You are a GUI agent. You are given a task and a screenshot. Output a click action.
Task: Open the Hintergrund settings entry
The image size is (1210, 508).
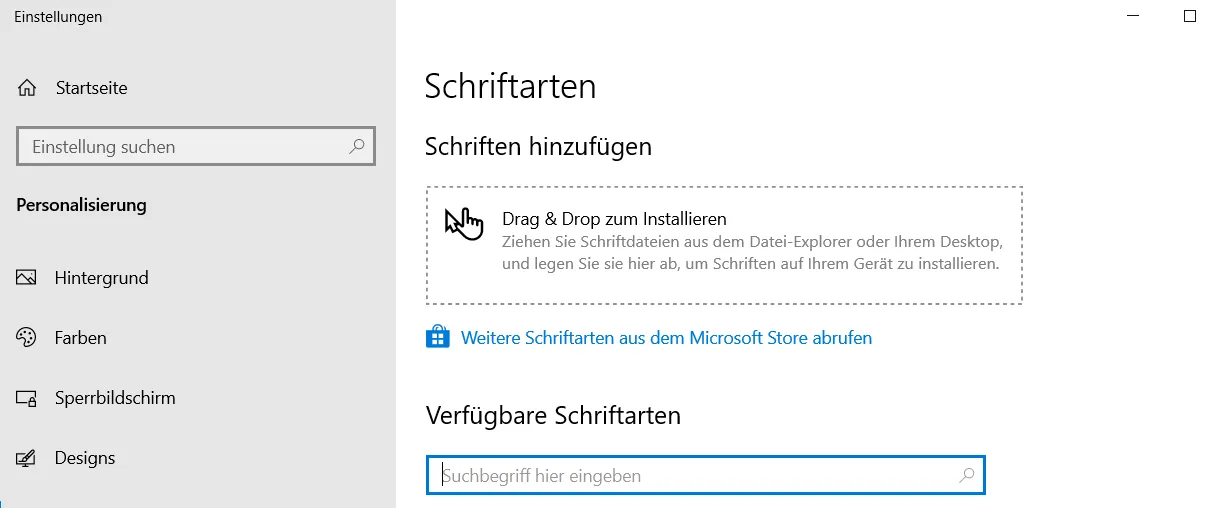pos(101,278)
